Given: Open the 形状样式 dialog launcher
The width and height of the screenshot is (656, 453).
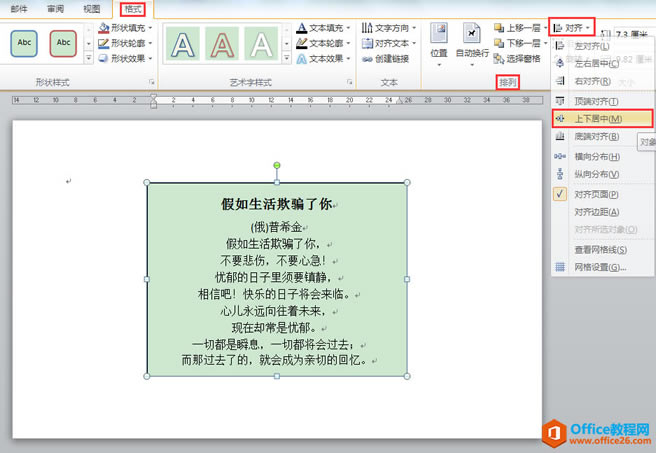Looking at the screenshot, I should click(x=151, y=82).
